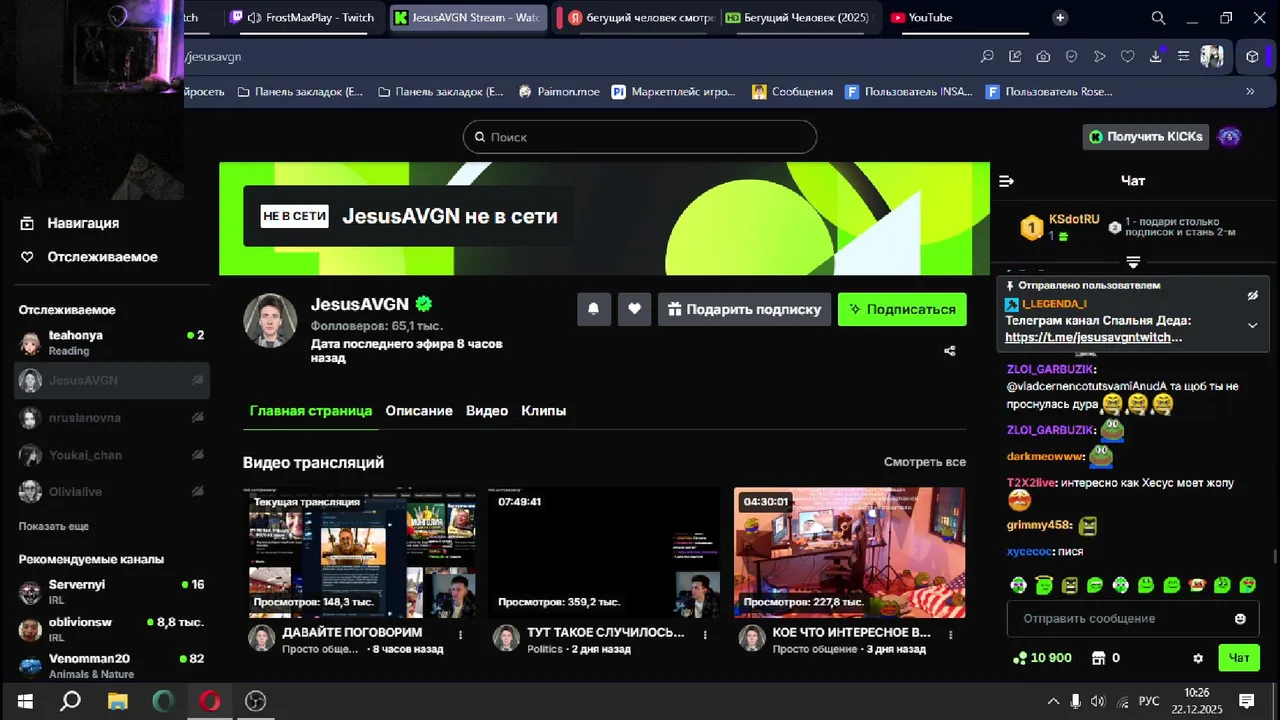
Task: Open chat settings gear icon
Action: click(x=1198, y=658)
